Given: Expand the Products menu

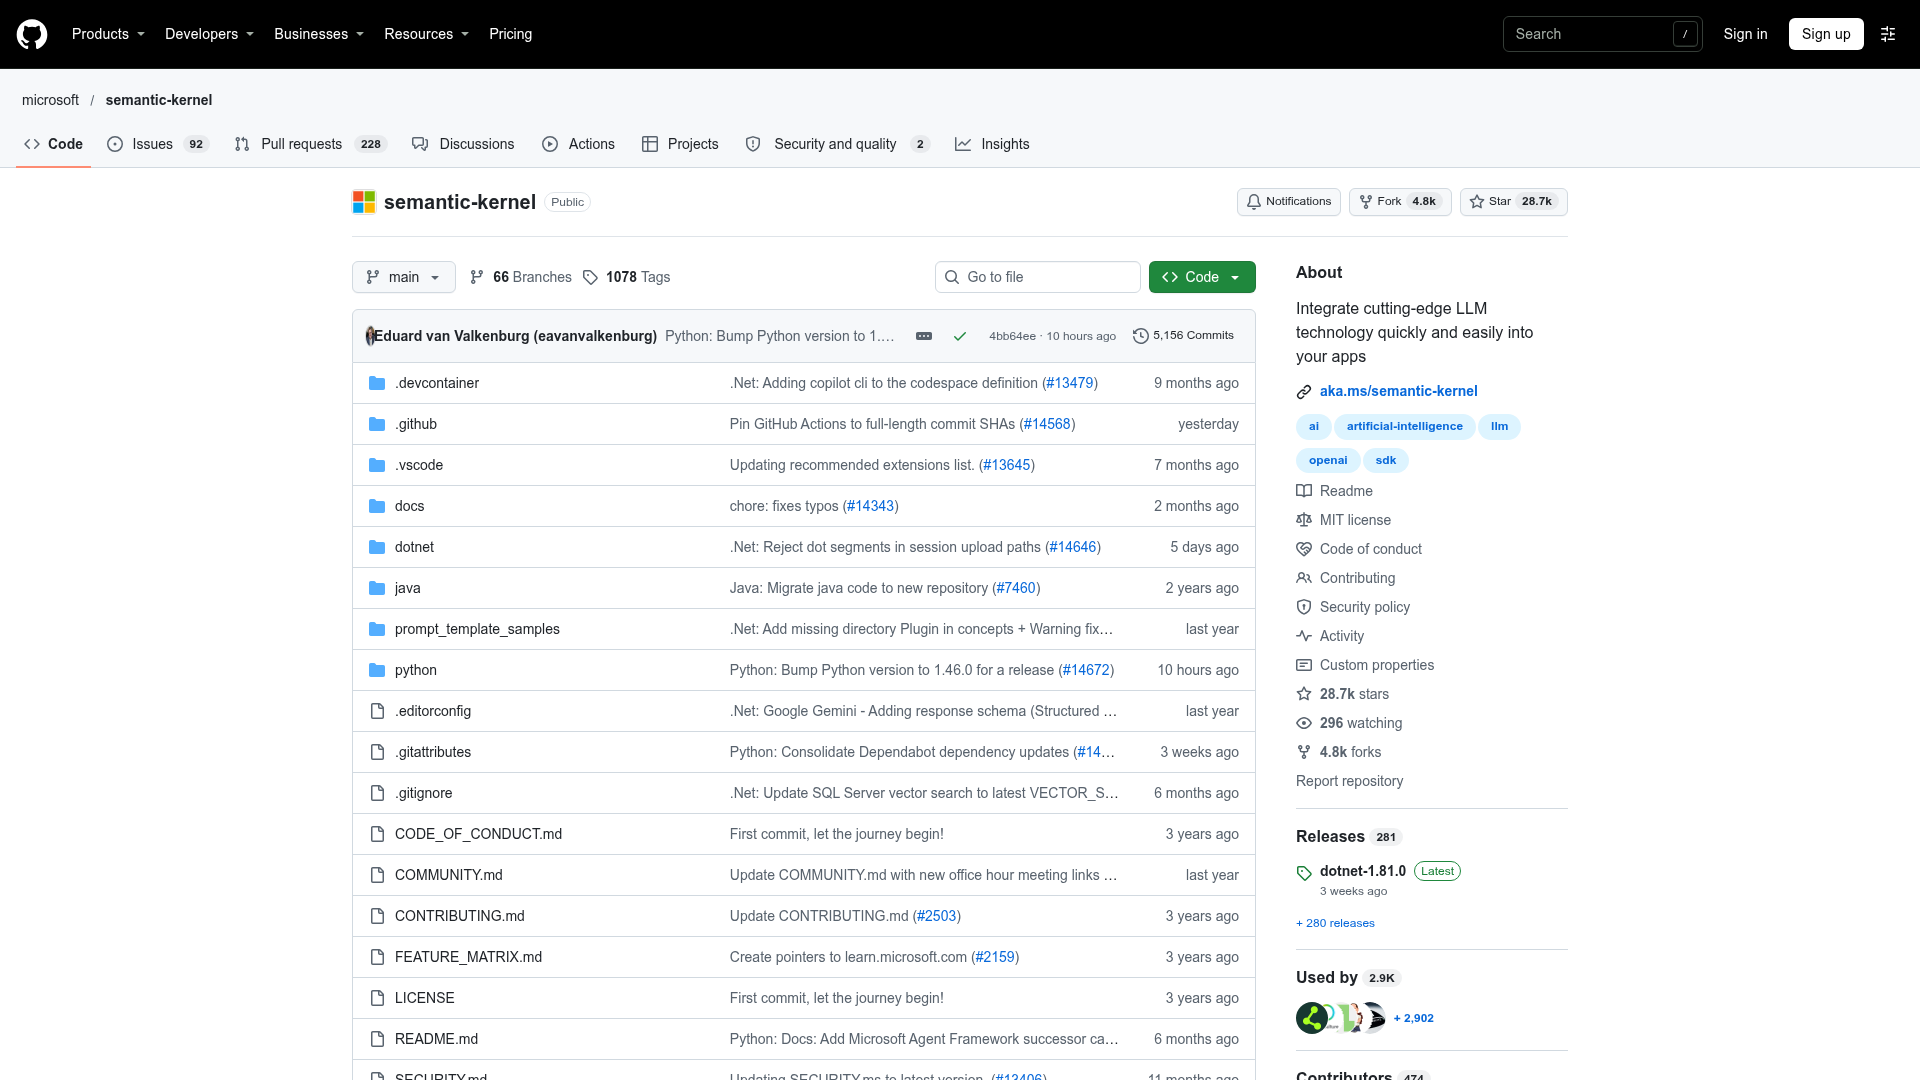Looking at the screenshot, I should pyautogui.click(x=108, y=34).
